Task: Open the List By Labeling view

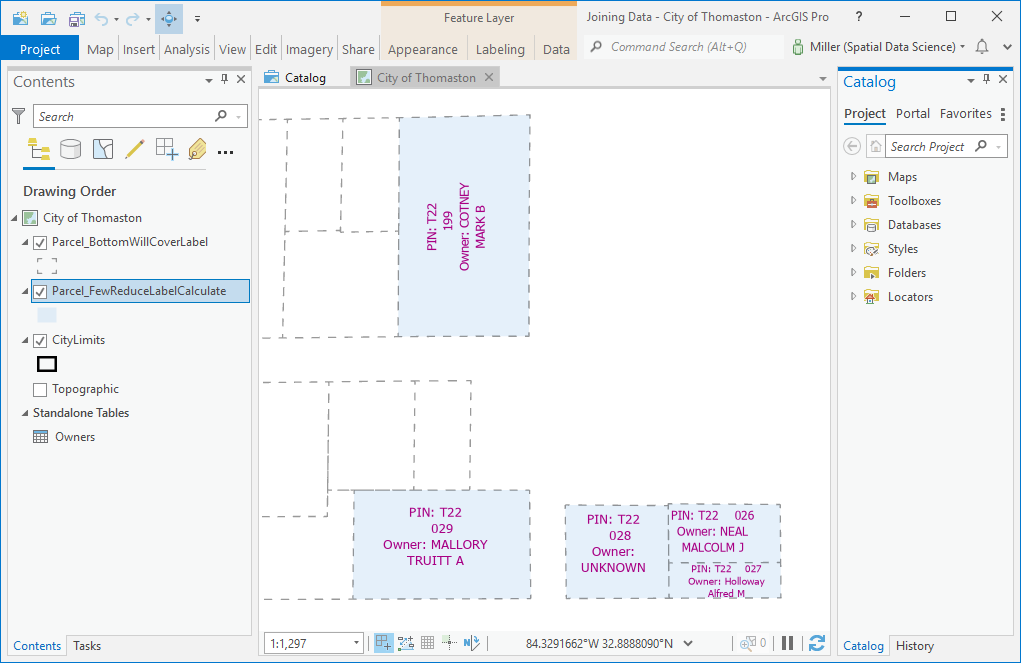Action: 197,149
